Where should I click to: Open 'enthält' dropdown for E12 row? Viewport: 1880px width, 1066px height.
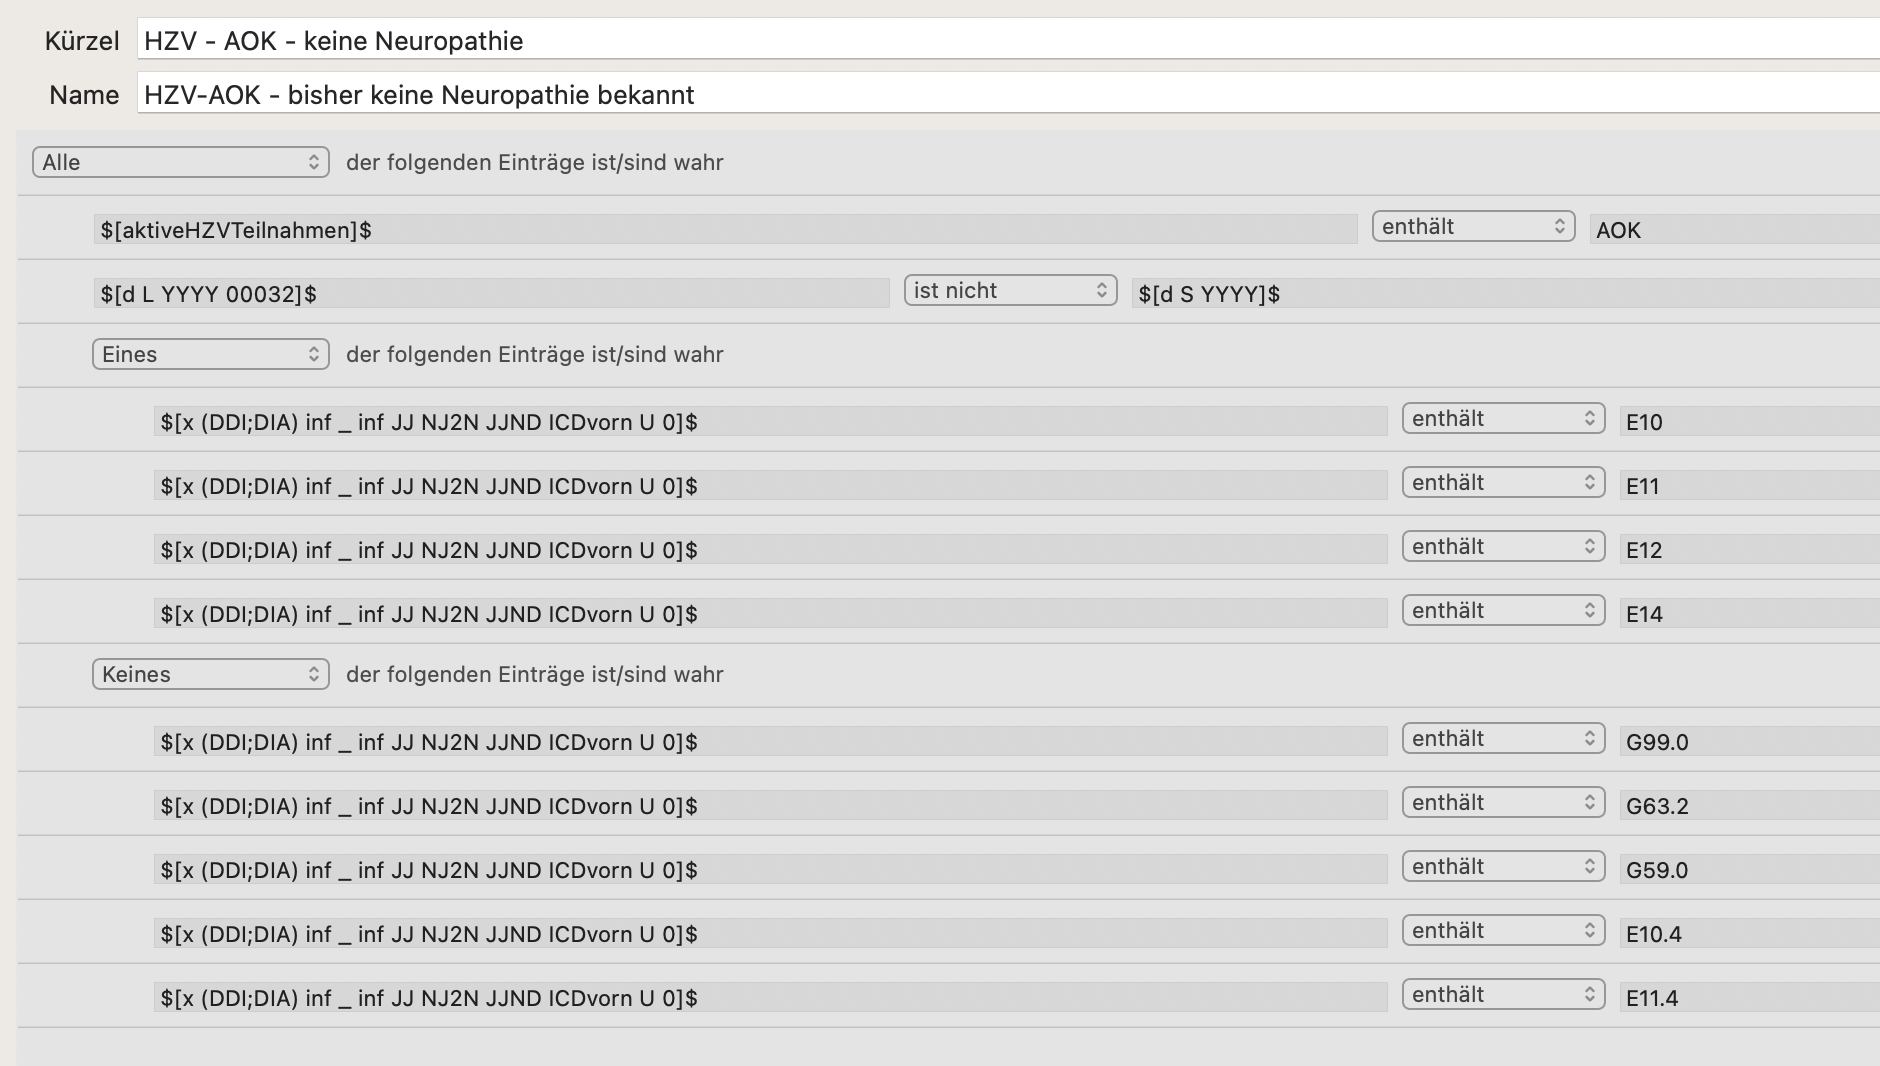coord(1503,547)
